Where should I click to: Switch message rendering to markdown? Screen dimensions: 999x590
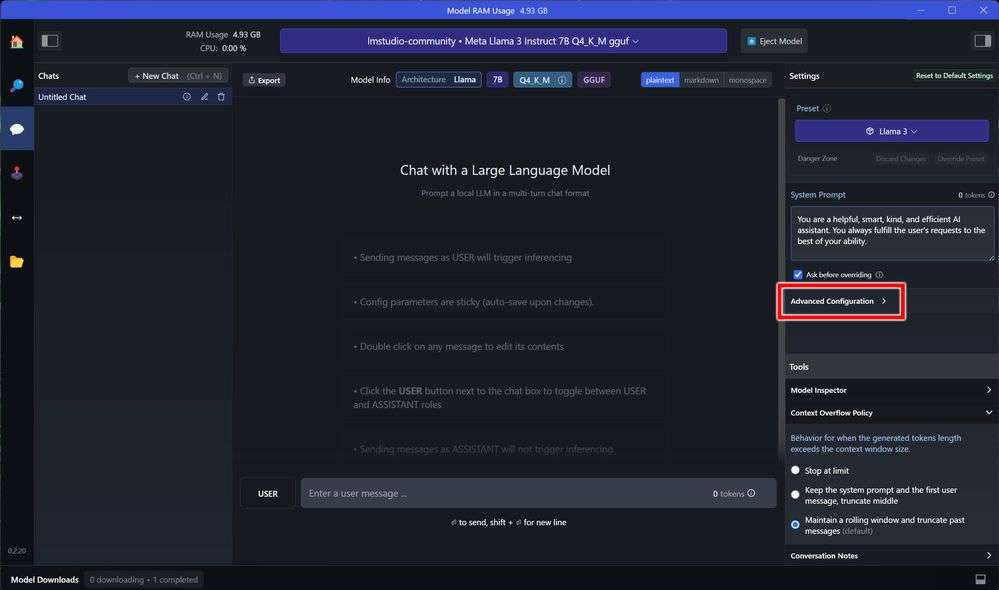click(701, 80)
